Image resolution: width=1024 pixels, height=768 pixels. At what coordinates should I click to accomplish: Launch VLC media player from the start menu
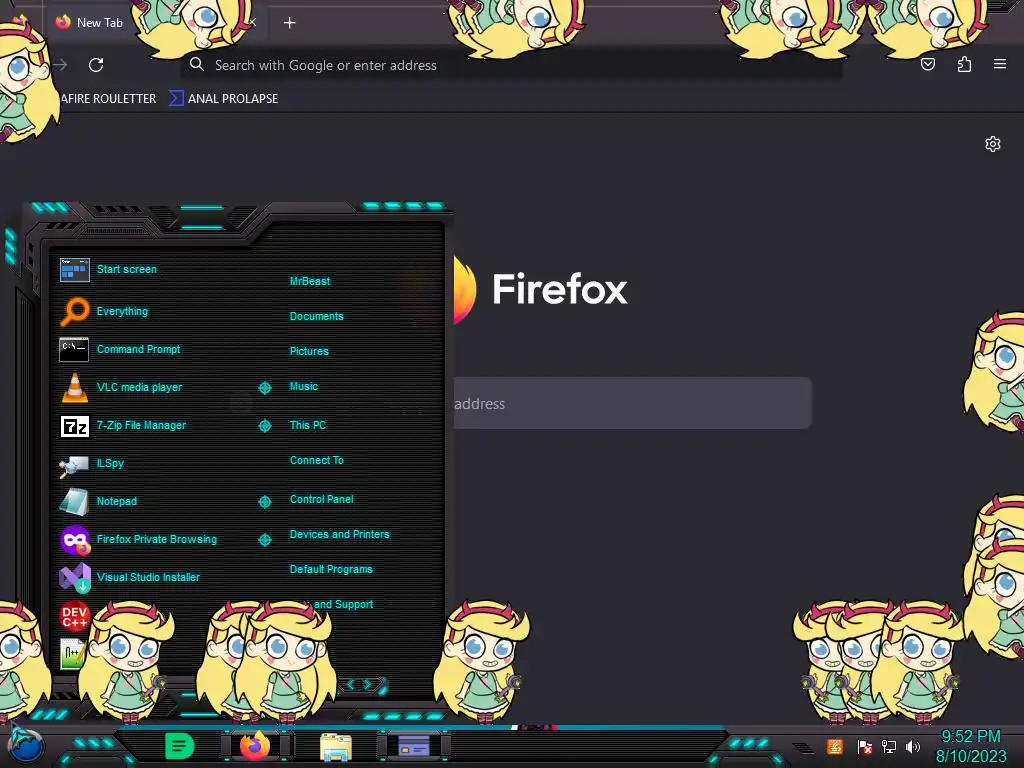point(139,387)
